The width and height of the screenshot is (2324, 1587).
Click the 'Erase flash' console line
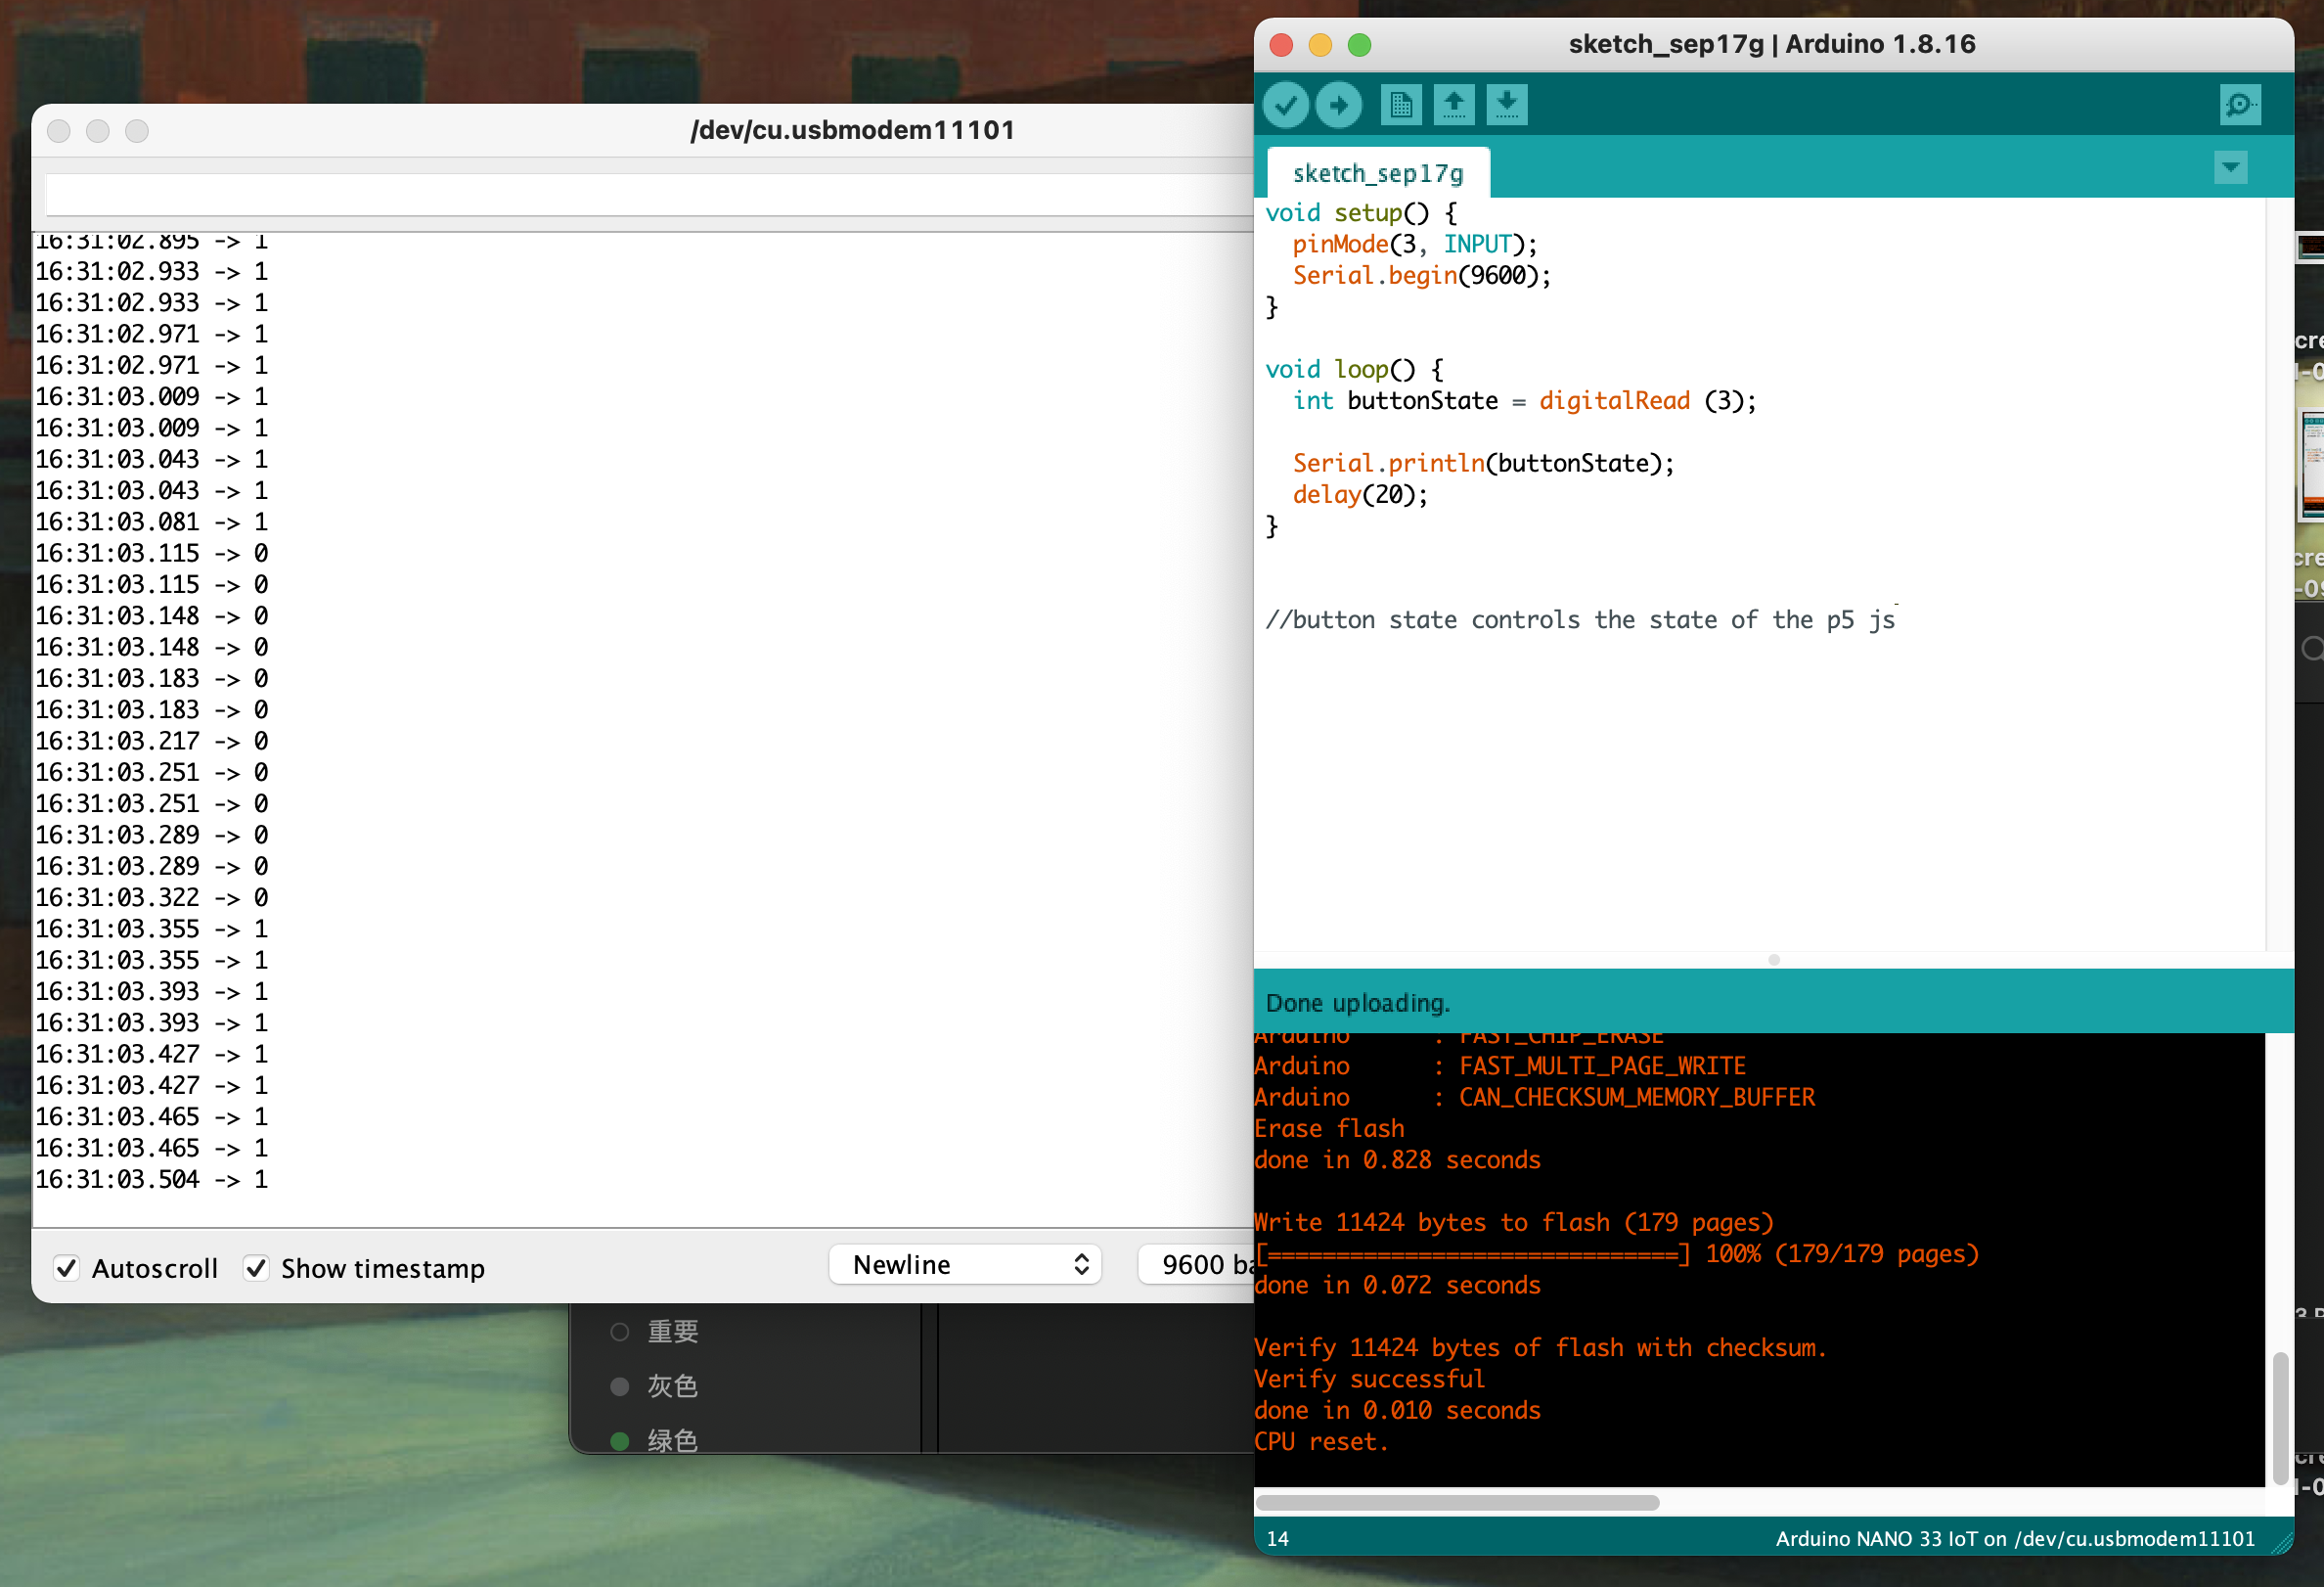tap(1329, 1129)
